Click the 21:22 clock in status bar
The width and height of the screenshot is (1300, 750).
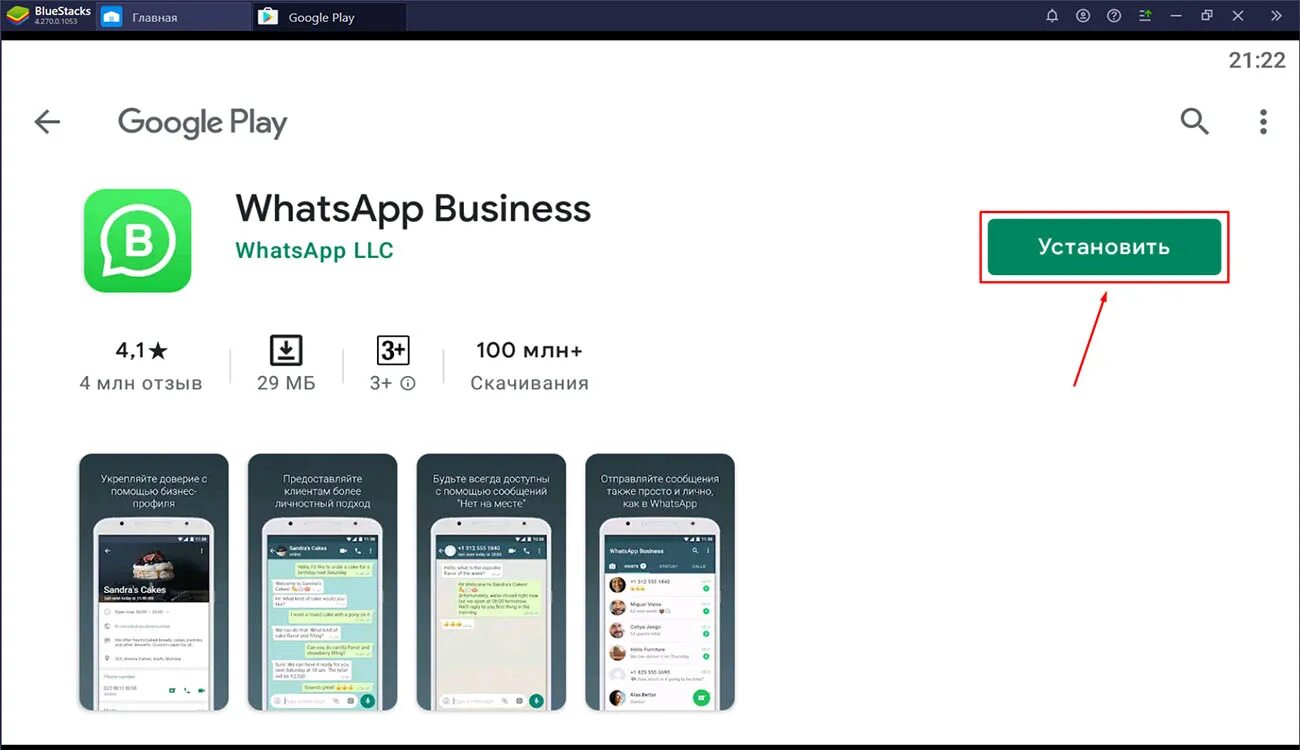coord(1257,60)
